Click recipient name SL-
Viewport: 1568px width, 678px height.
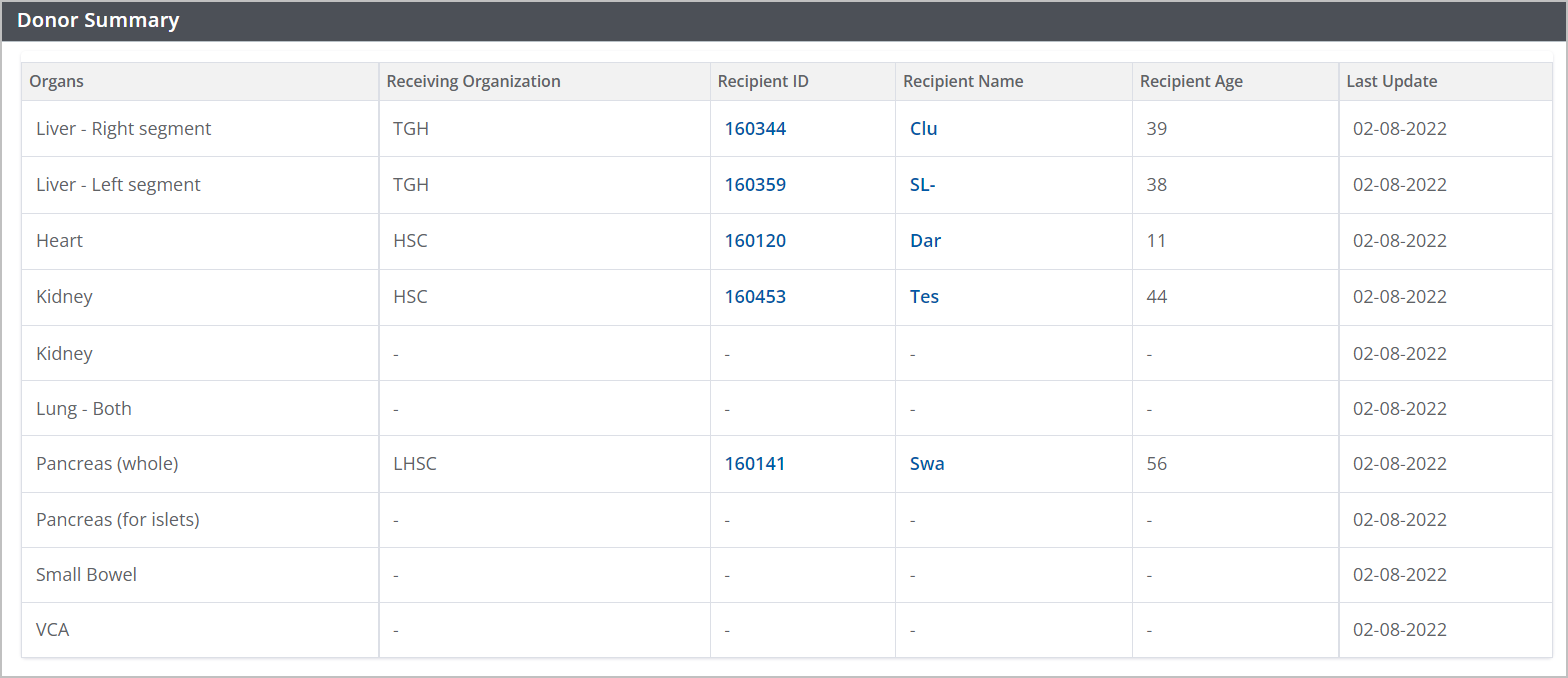click(x=922, y=185)
